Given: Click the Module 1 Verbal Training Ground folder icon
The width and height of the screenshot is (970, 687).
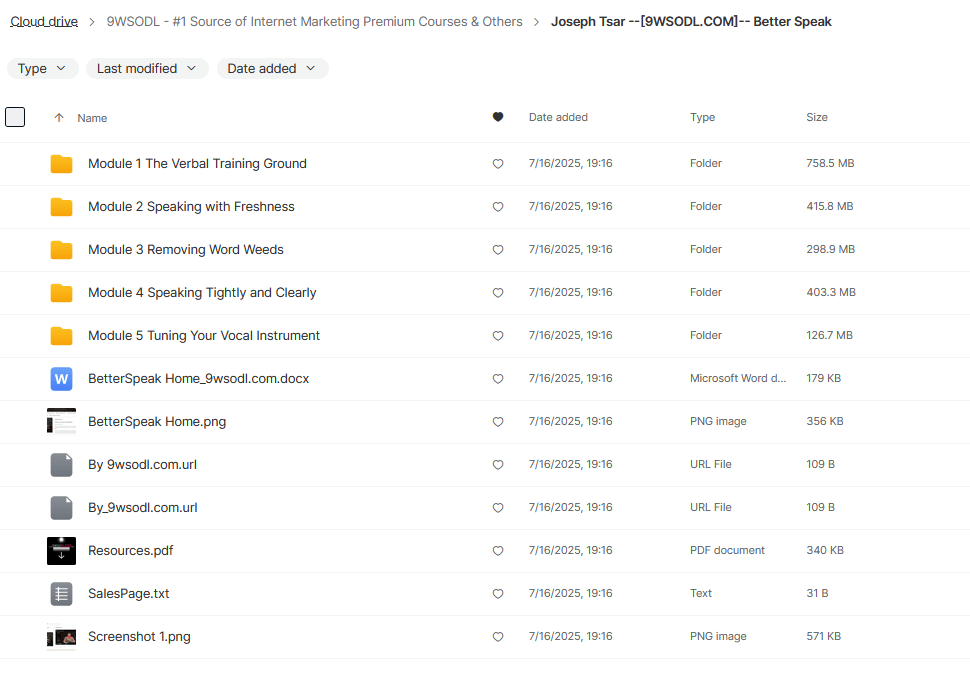Looking at the screenshot, I should (x=62, y=164).
